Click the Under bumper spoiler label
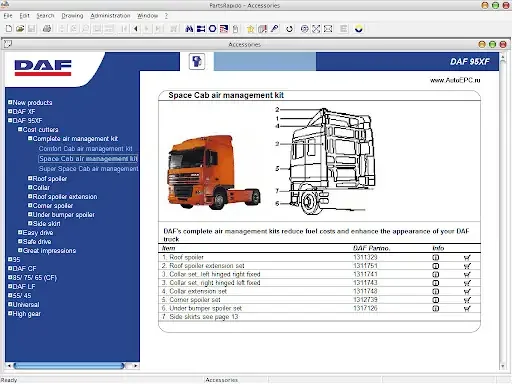512x384 pixels. pos(64,215)
